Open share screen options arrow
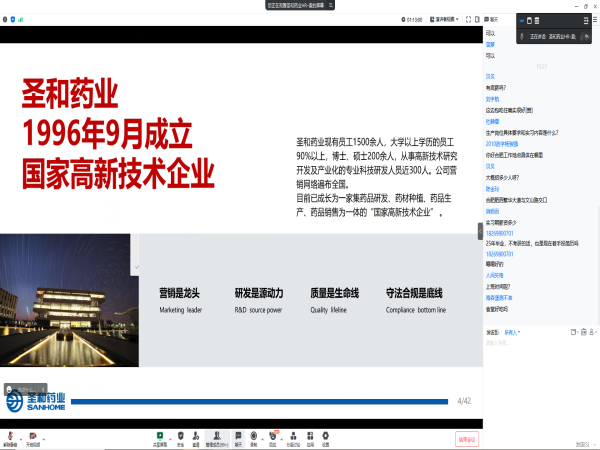Viewport: 600px width, 450px height. 170,439
